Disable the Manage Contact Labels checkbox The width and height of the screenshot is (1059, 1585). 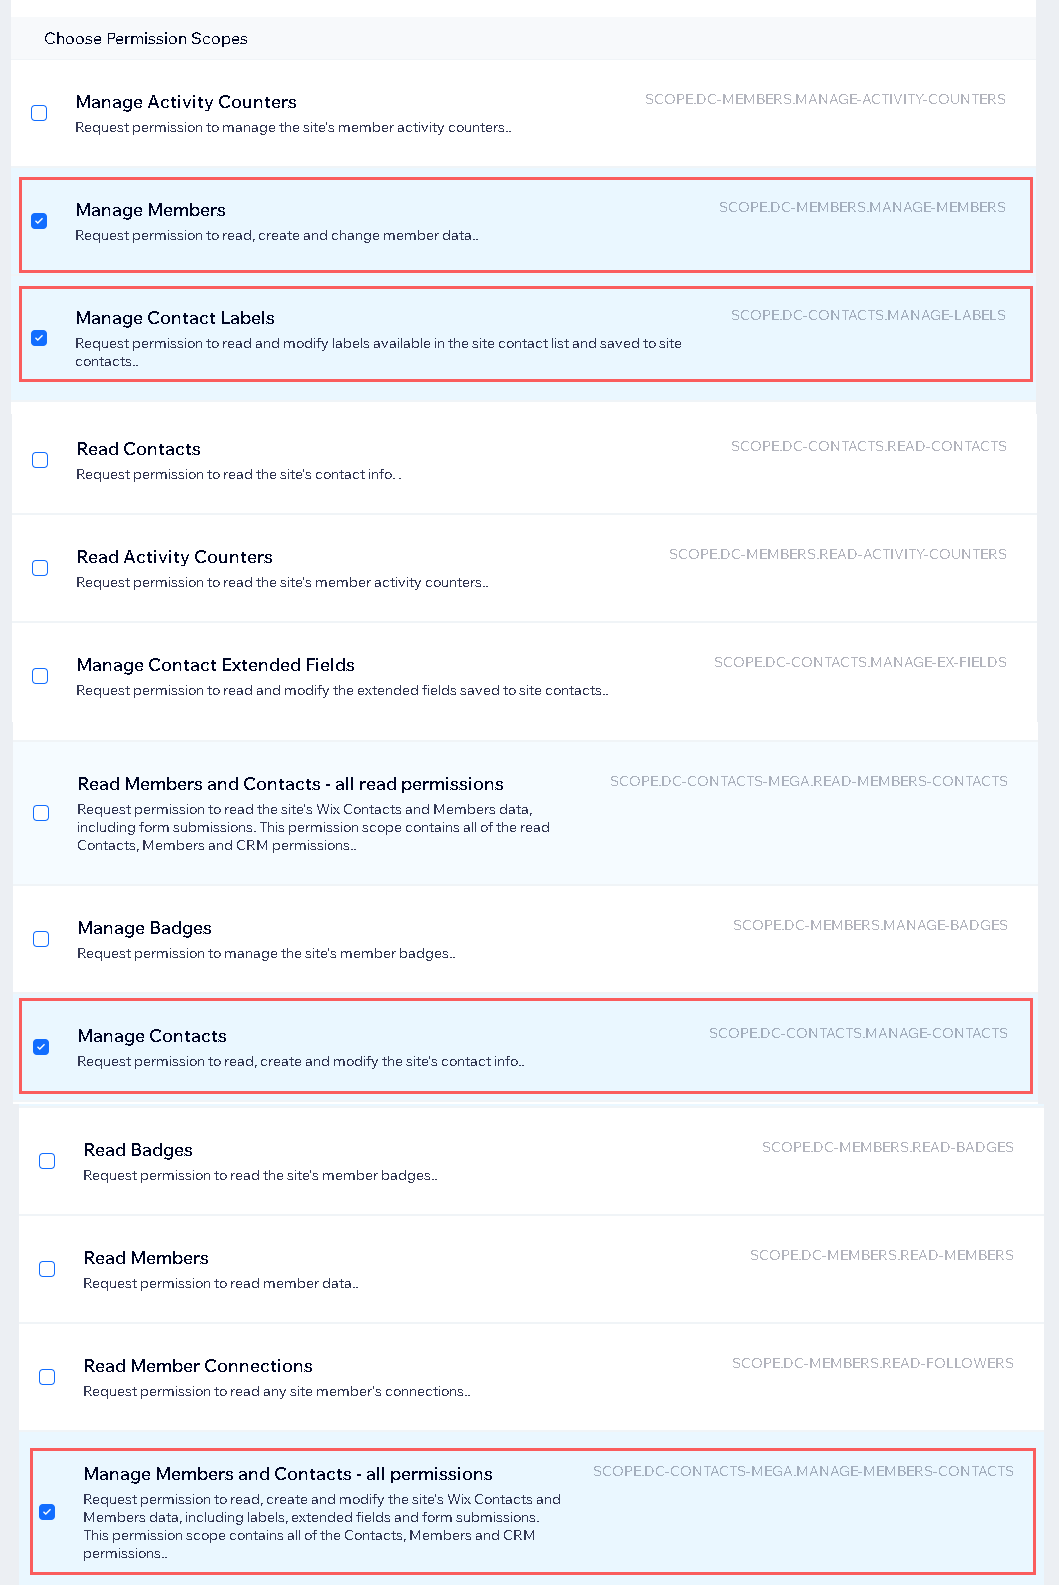coord(39,338)
